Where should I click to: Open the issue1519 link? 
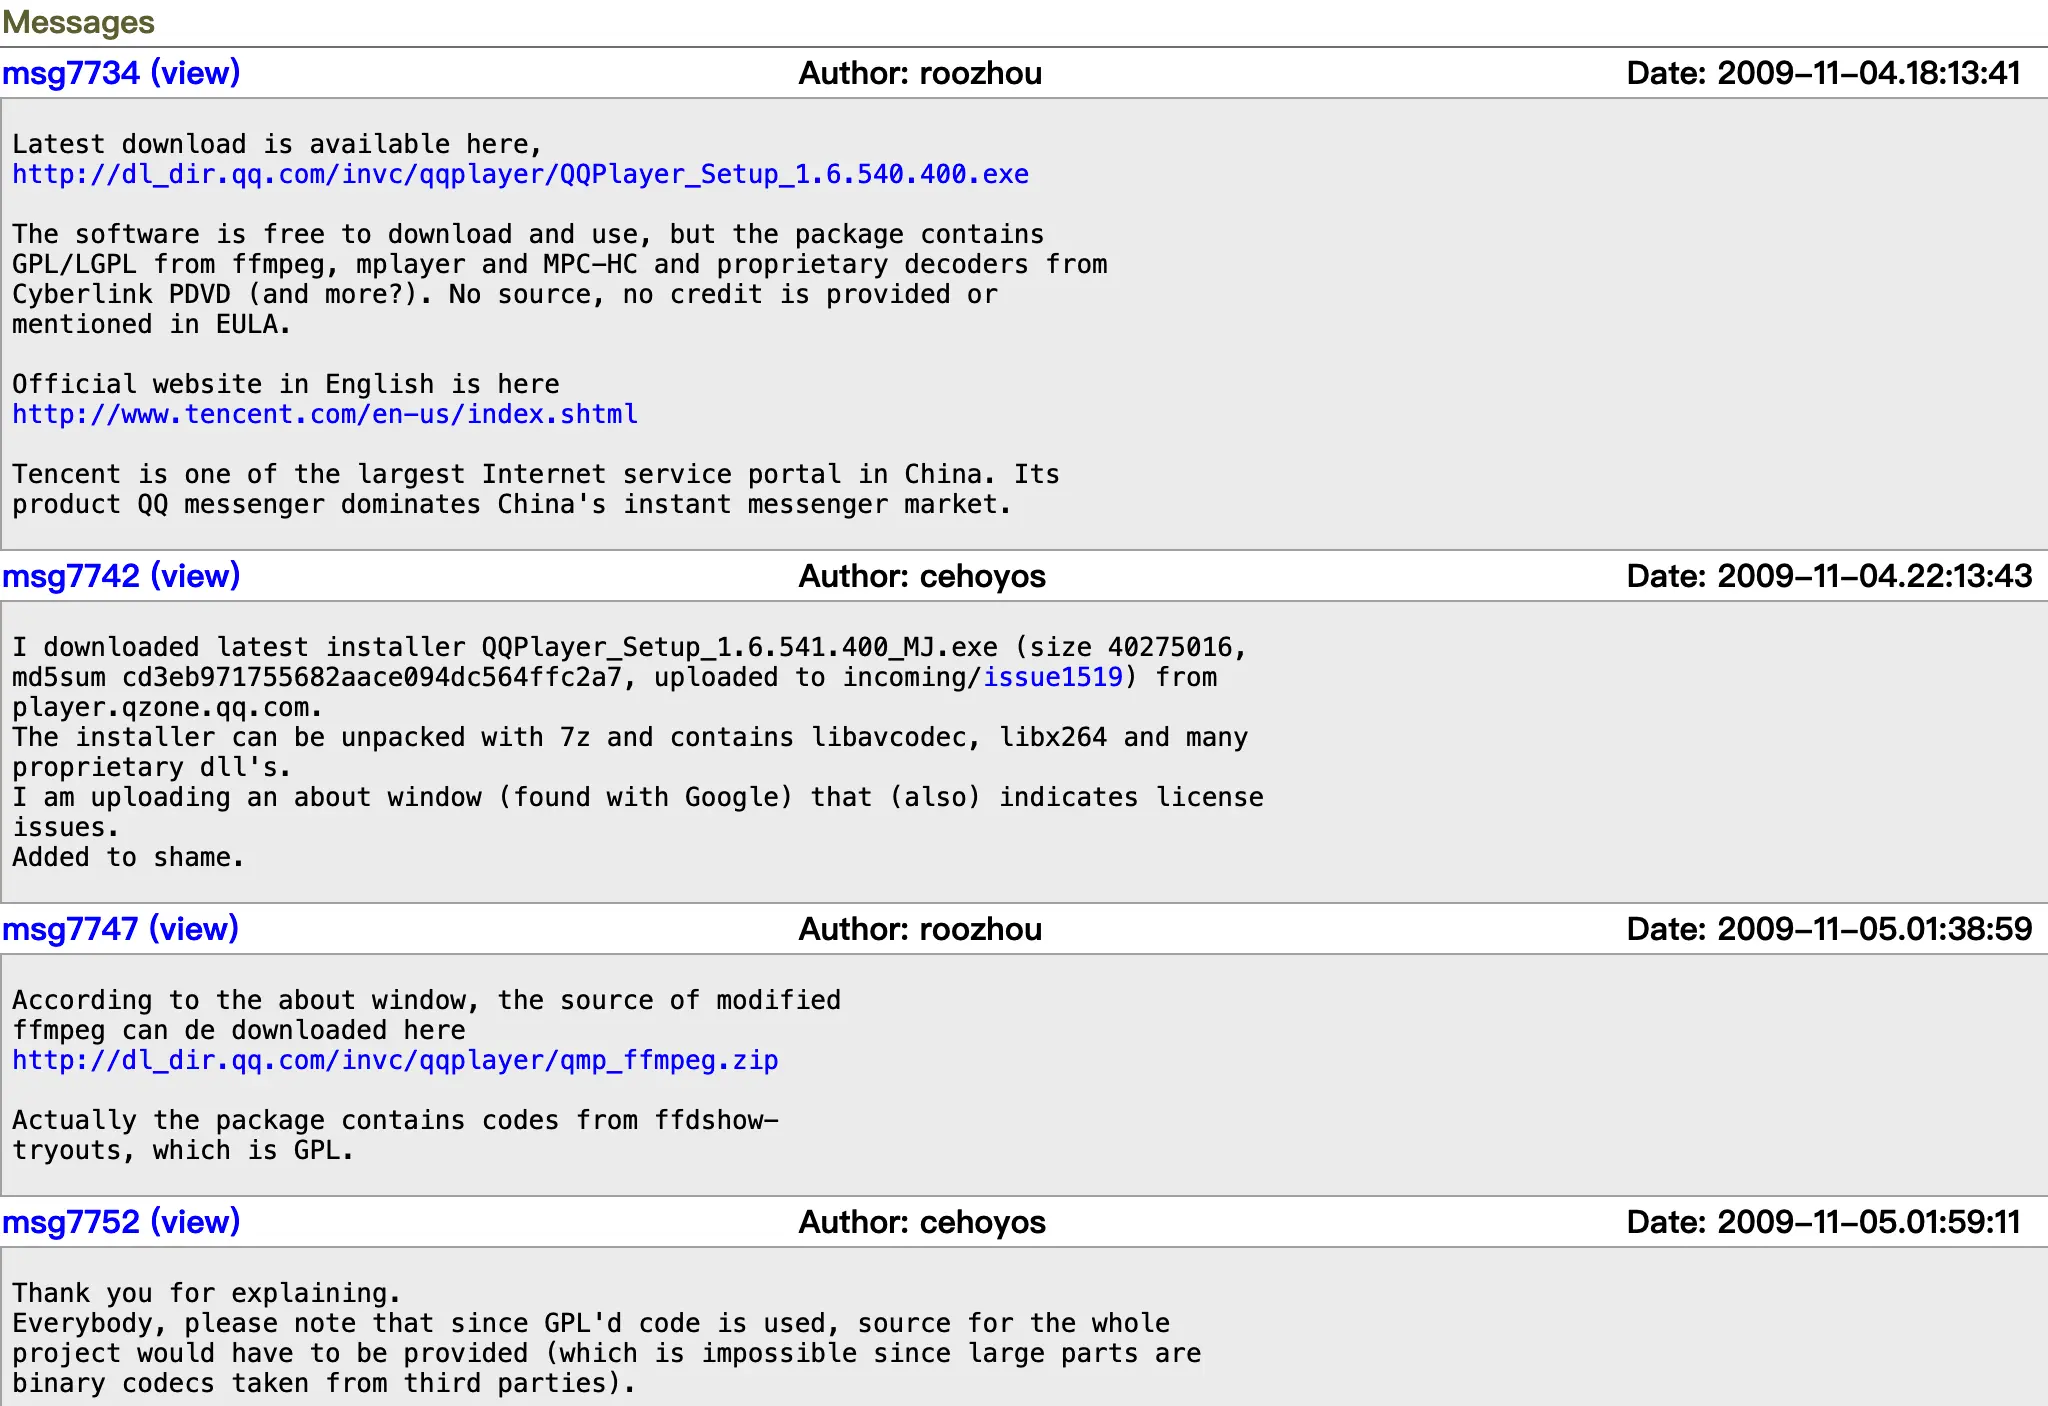(x=1053, y=677)
